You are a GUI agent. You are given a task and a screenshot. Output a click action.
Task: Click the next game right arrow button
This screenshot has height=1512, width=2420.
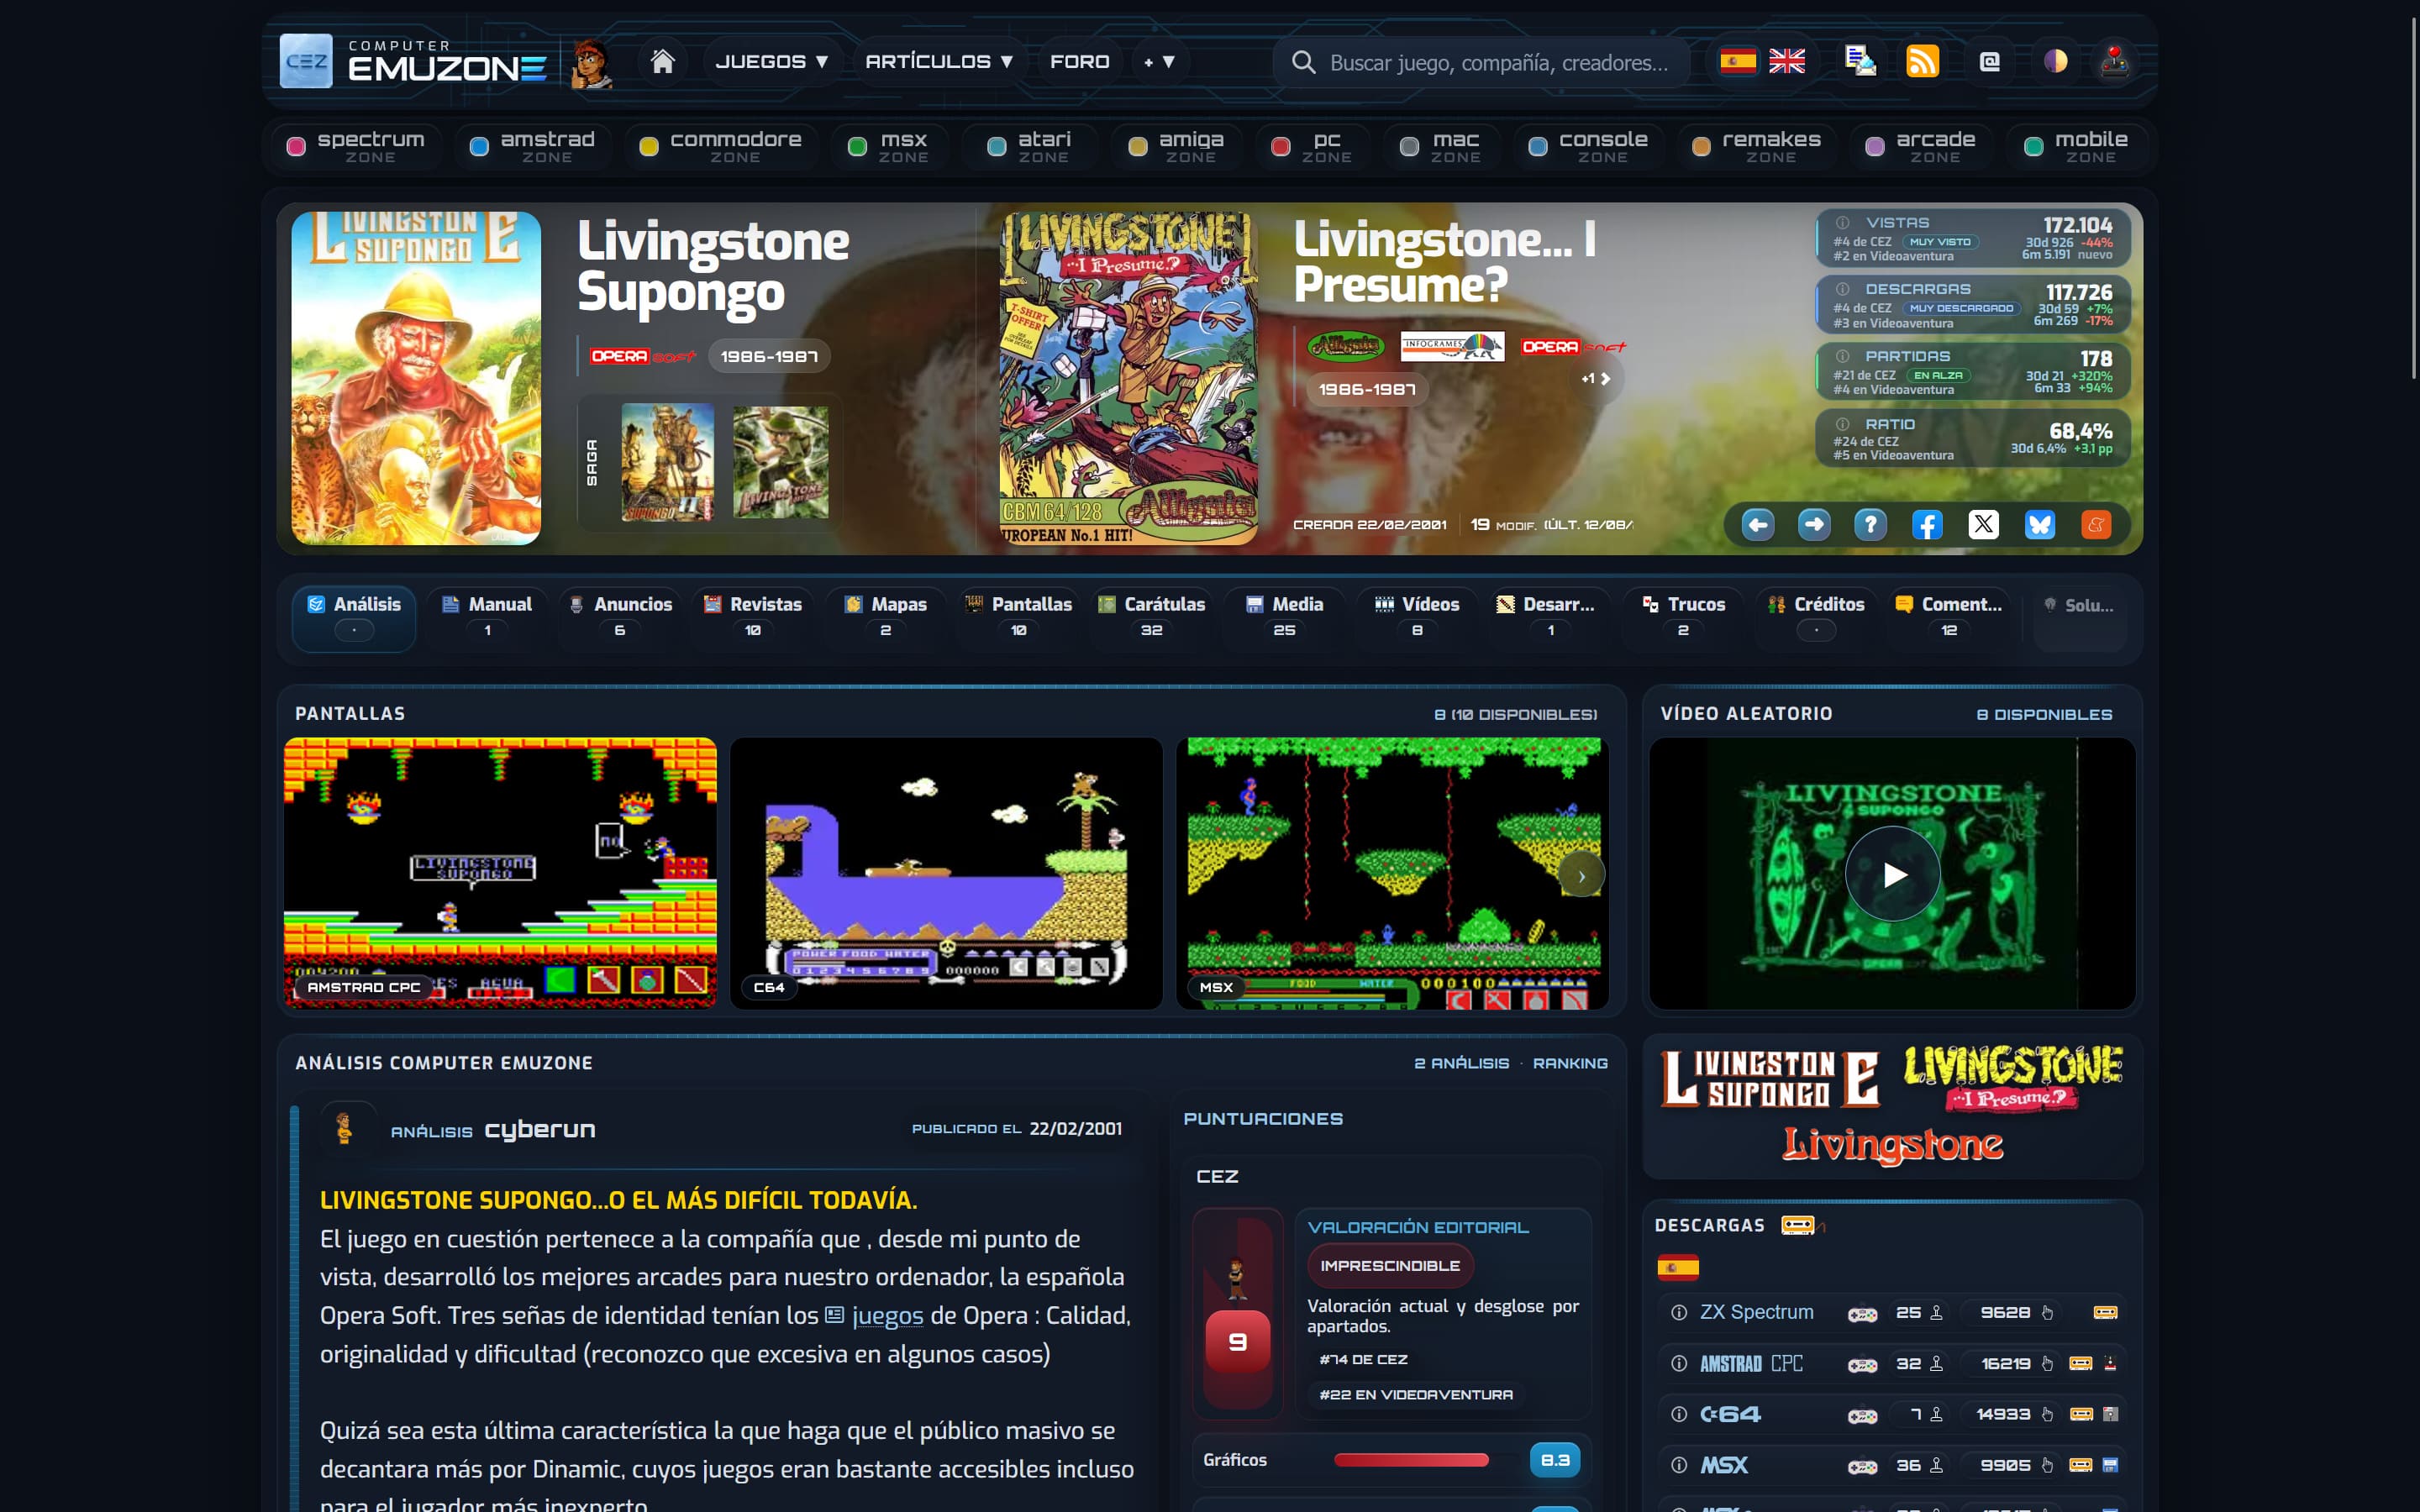(1814, 524)
